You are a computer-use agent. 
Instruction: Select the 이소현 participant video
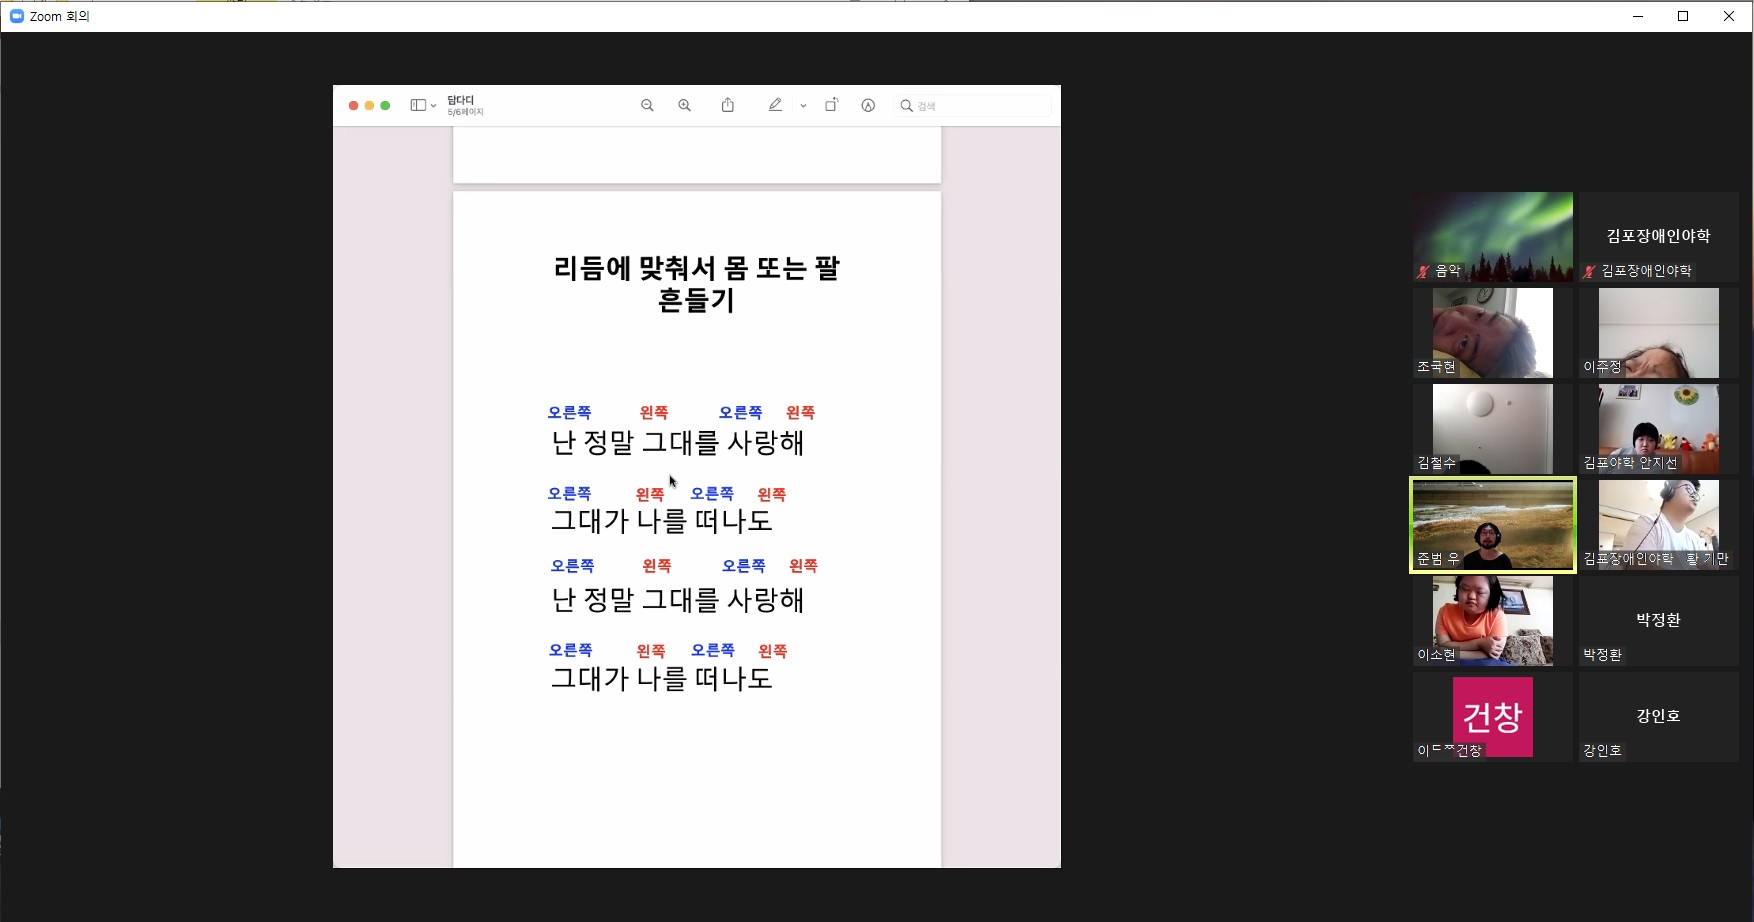point(1493,621)
